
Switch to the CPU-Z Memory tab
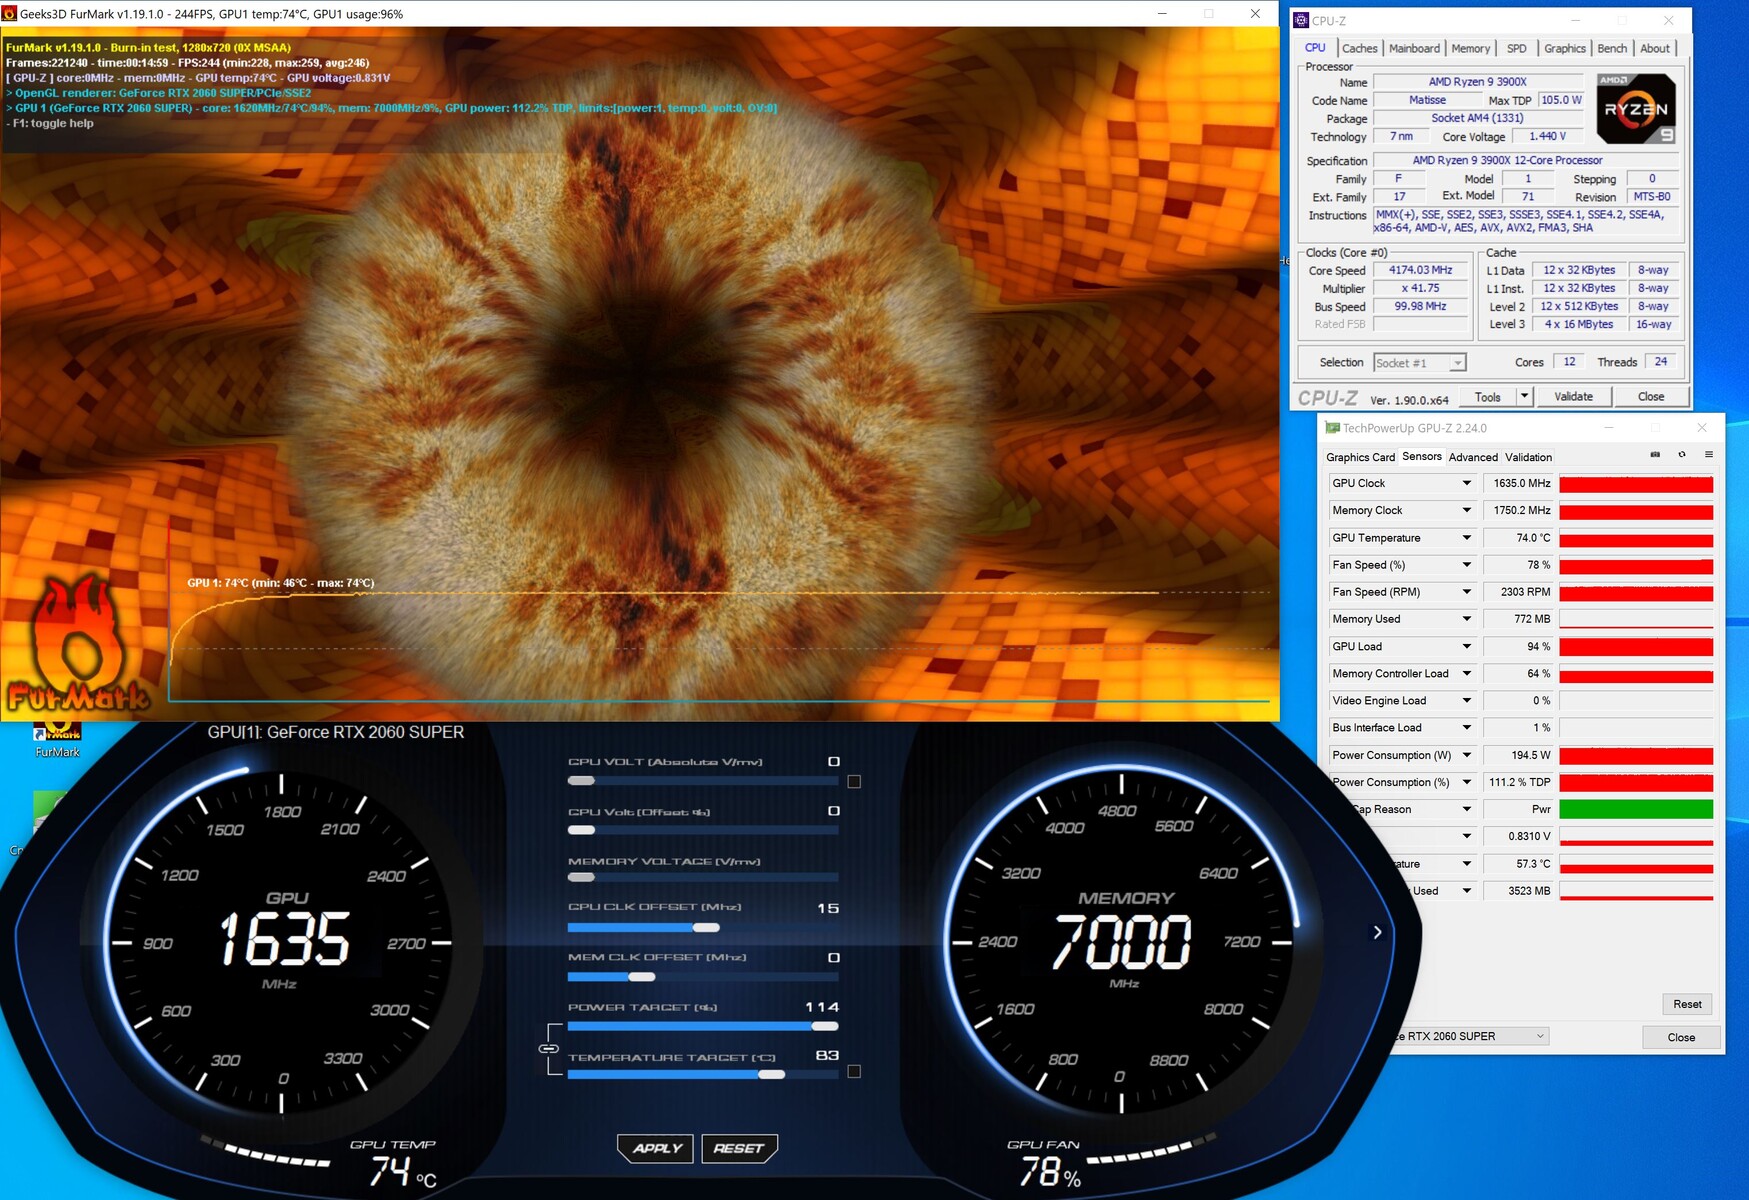pos(1470,48)
